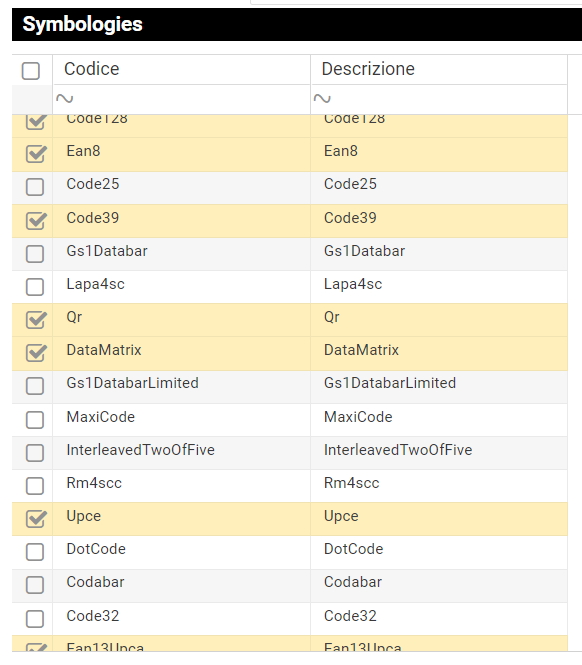This screenshot has width=582, height=665.
Task: Check the MaxiCode row checkbox
Action: click(35, 420)
